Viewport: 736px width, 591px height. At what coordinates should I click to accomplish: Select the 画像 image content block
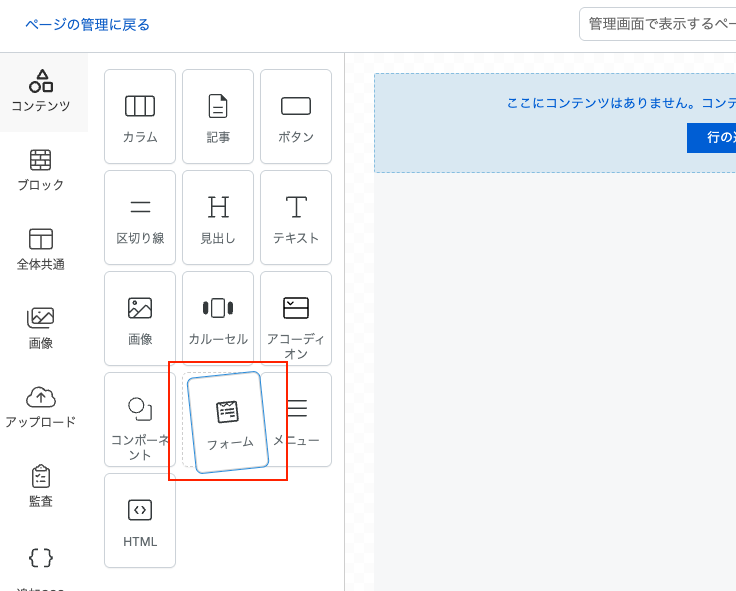point(140,319)
